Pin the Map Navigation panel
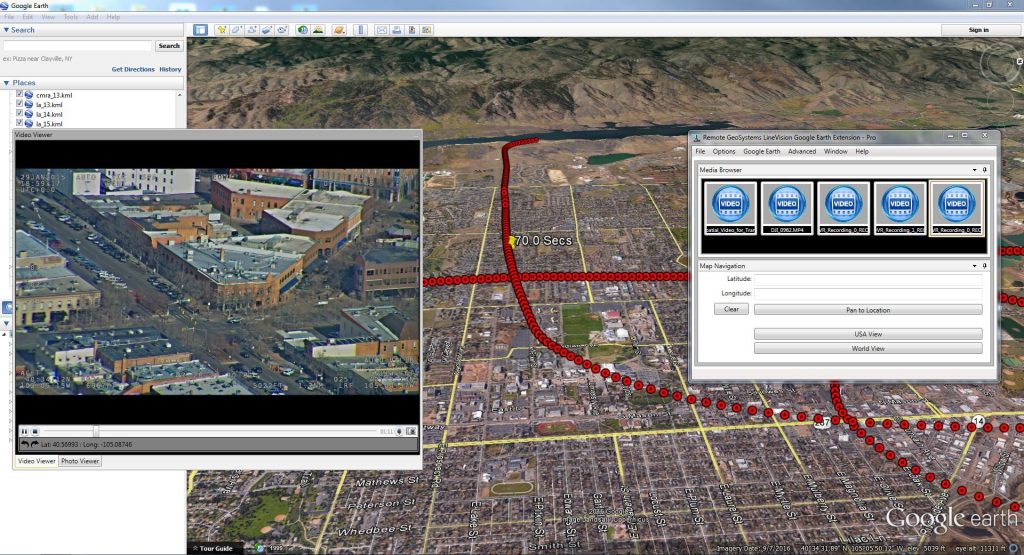Screen dimensions: 1024x555 985,266
